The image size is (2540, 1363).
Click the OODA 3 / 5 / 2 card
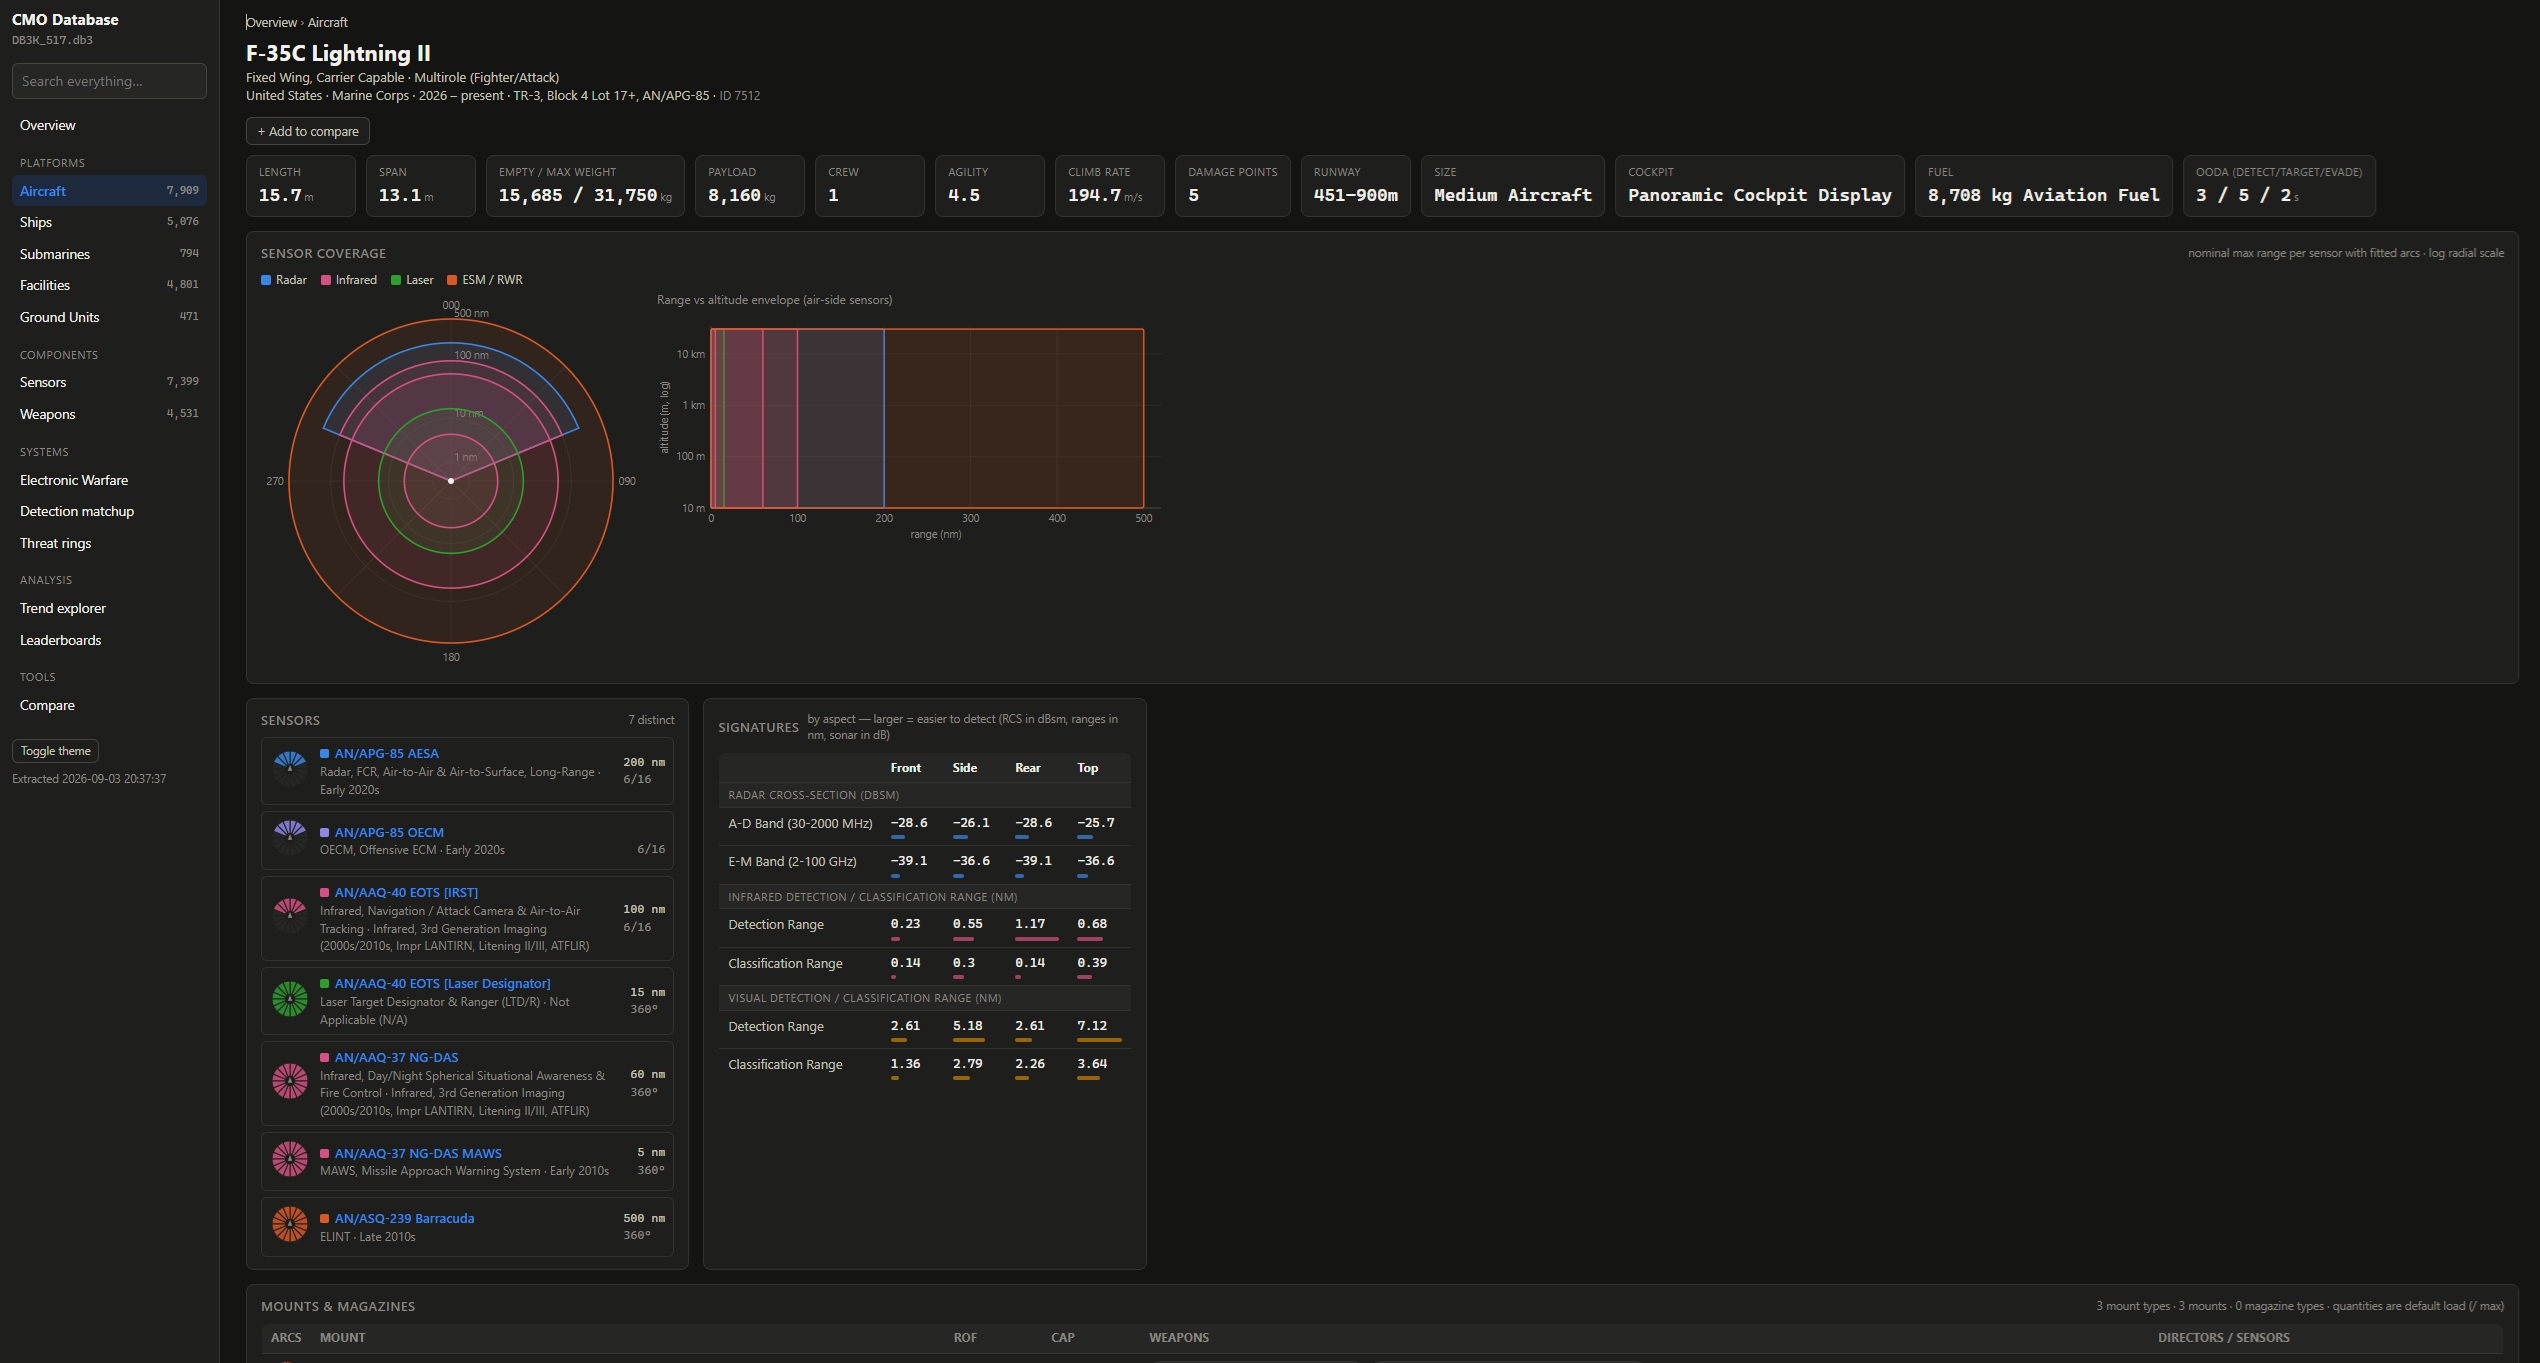pyautogui.click(x=2279, y=186)
